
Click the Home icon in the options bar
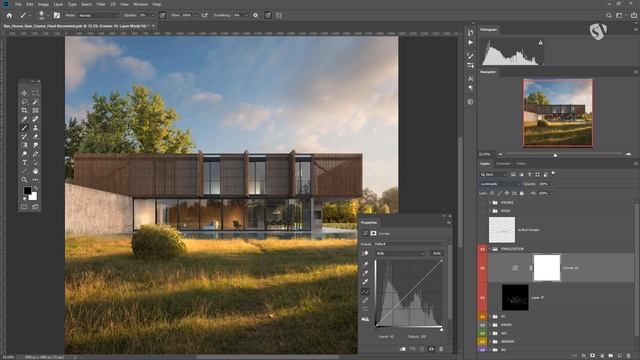tap(9, 15)
